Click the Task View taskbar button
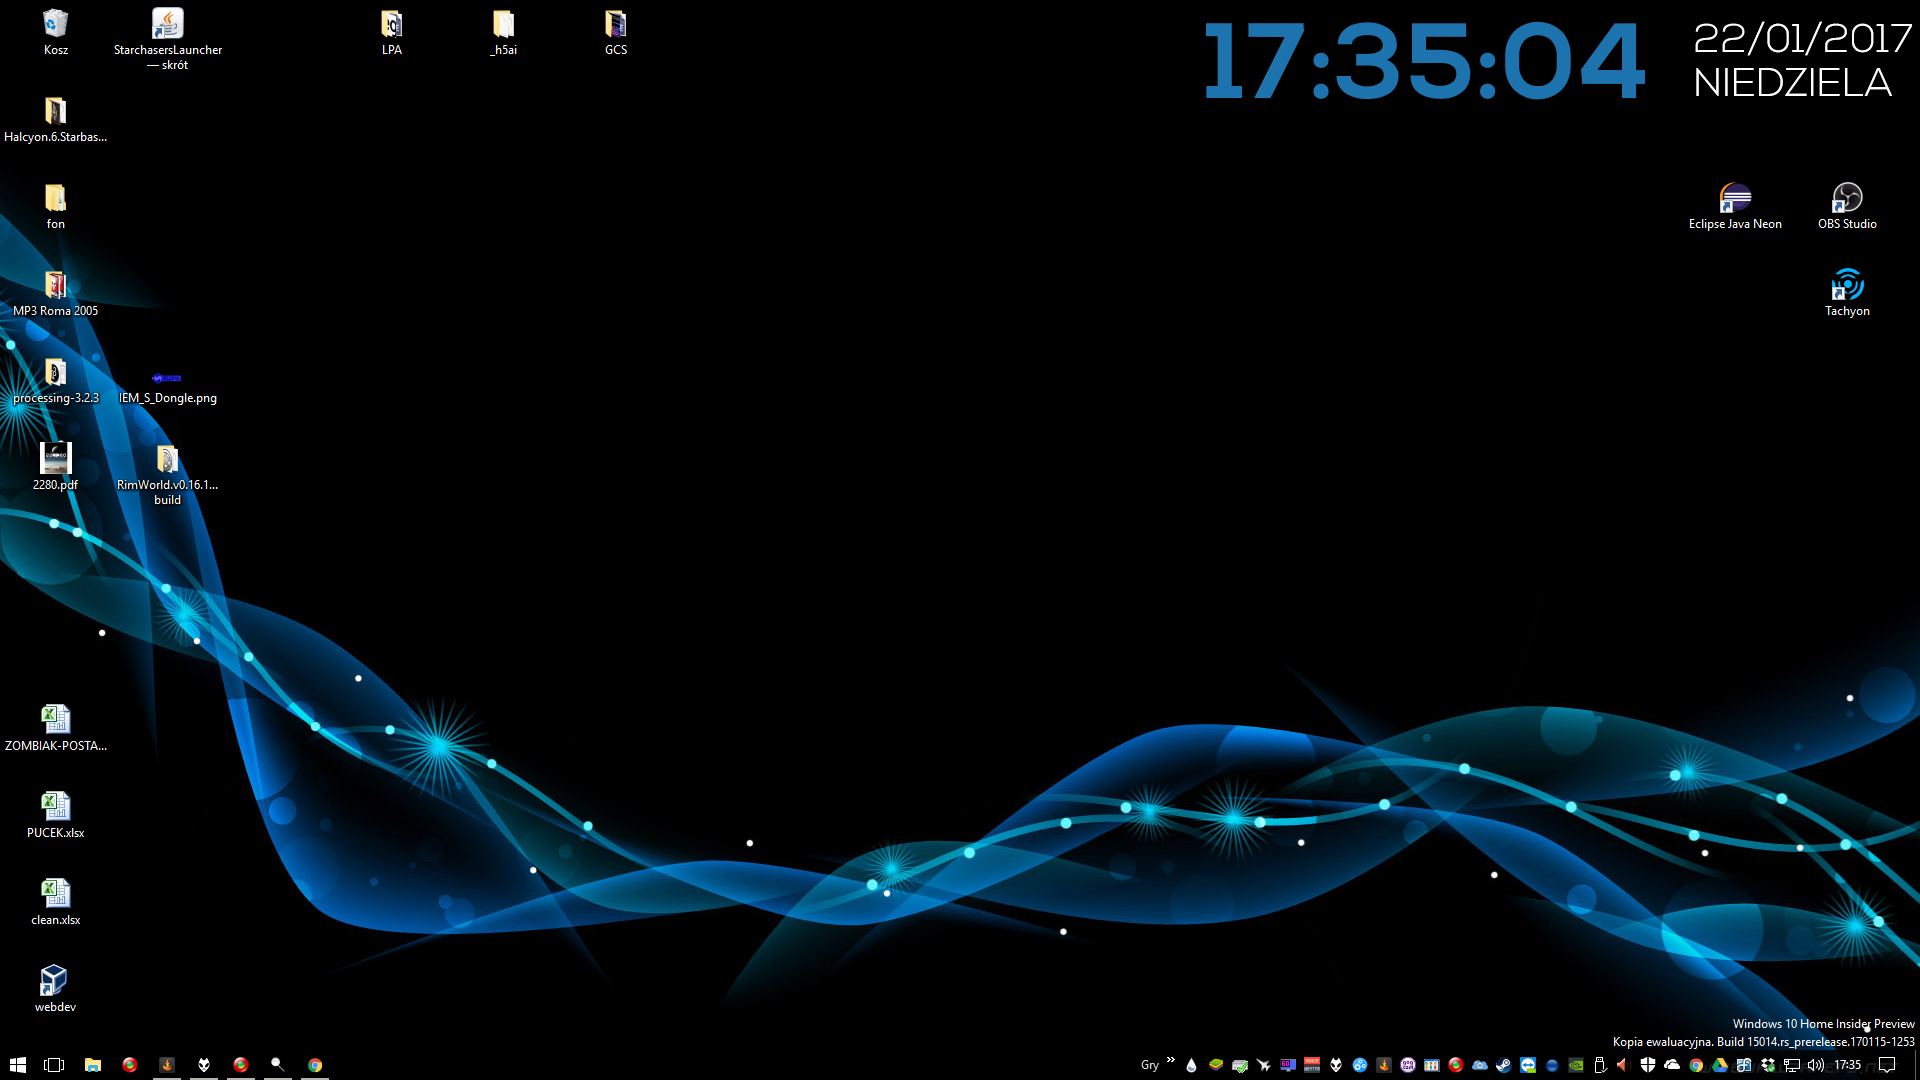This screenshot has width=1920, height=1080. (54, 1065)
